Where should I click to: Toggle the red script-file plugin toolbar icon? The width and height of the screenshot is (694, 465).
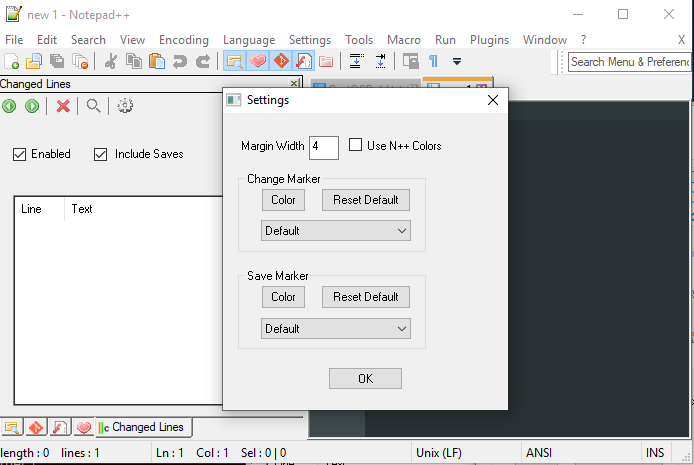[x=304, y=61]
